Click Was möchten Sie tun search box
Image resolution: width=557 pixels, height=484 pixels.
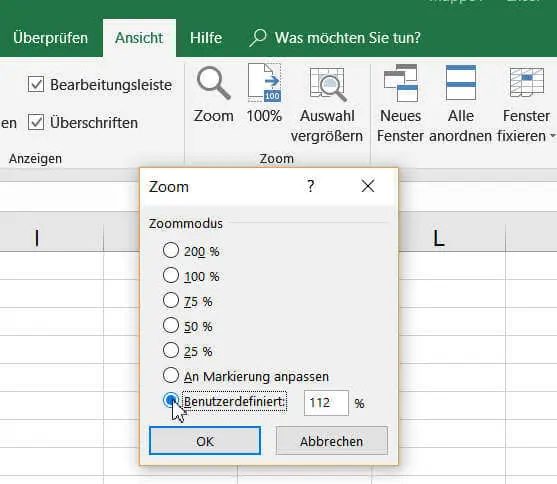click(x=347, y=38)
